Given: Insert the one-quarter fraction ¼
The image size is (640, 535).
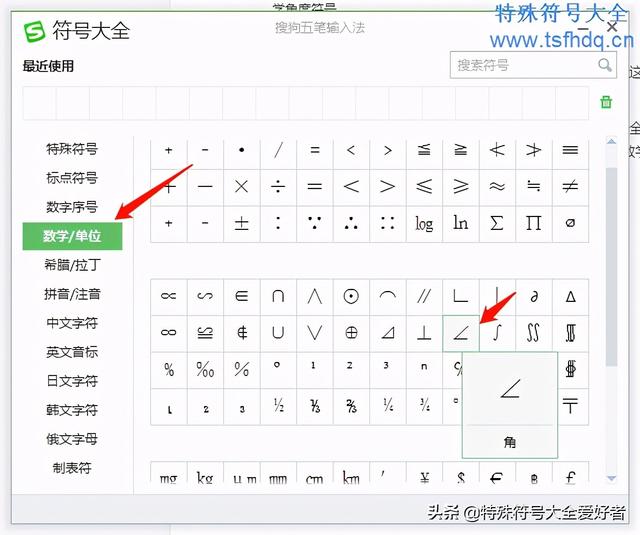Looking at the screenshot, I should pos(388,406).
